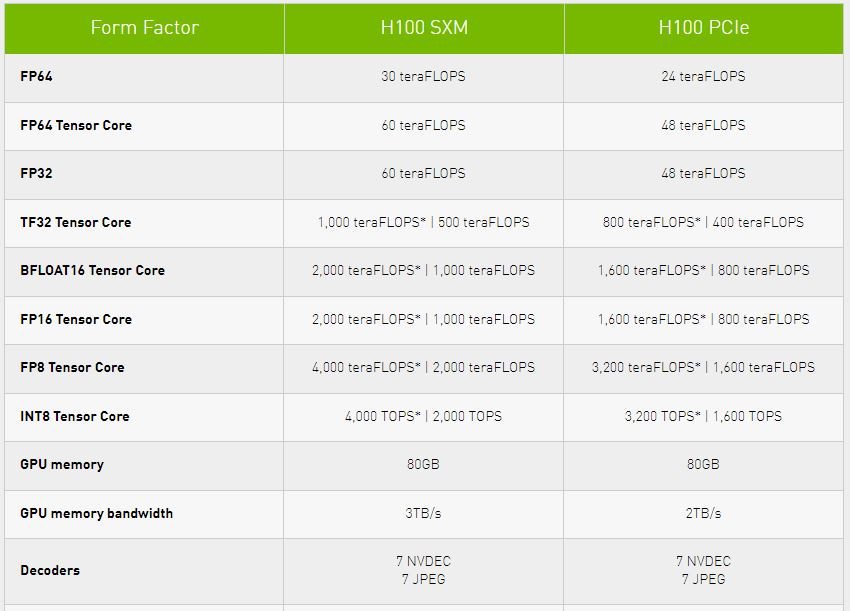Select the FP8 Tensor Core row label
The height and width of the screenshot is (611, 850).
click(x=72, y=368)
